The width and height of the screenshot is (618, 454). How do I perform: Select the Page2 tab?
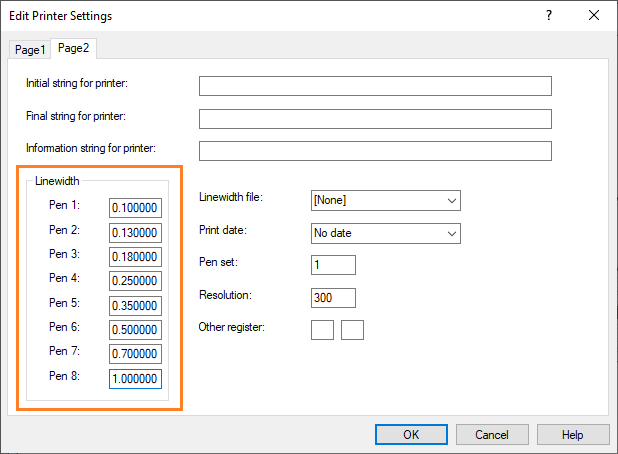click(x=75, y=48)
